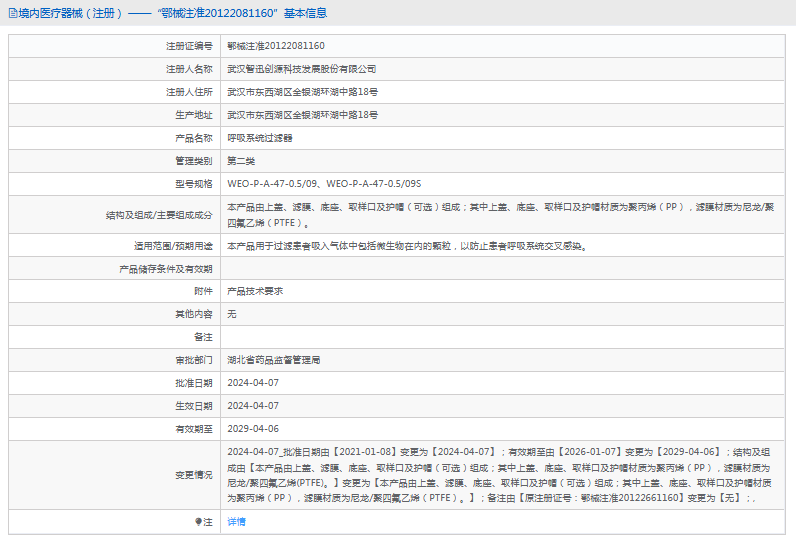Click the 有效期至 row label
Image resolution: width=796 pixels, height=543 pixels.
click(x=194, y=429)
